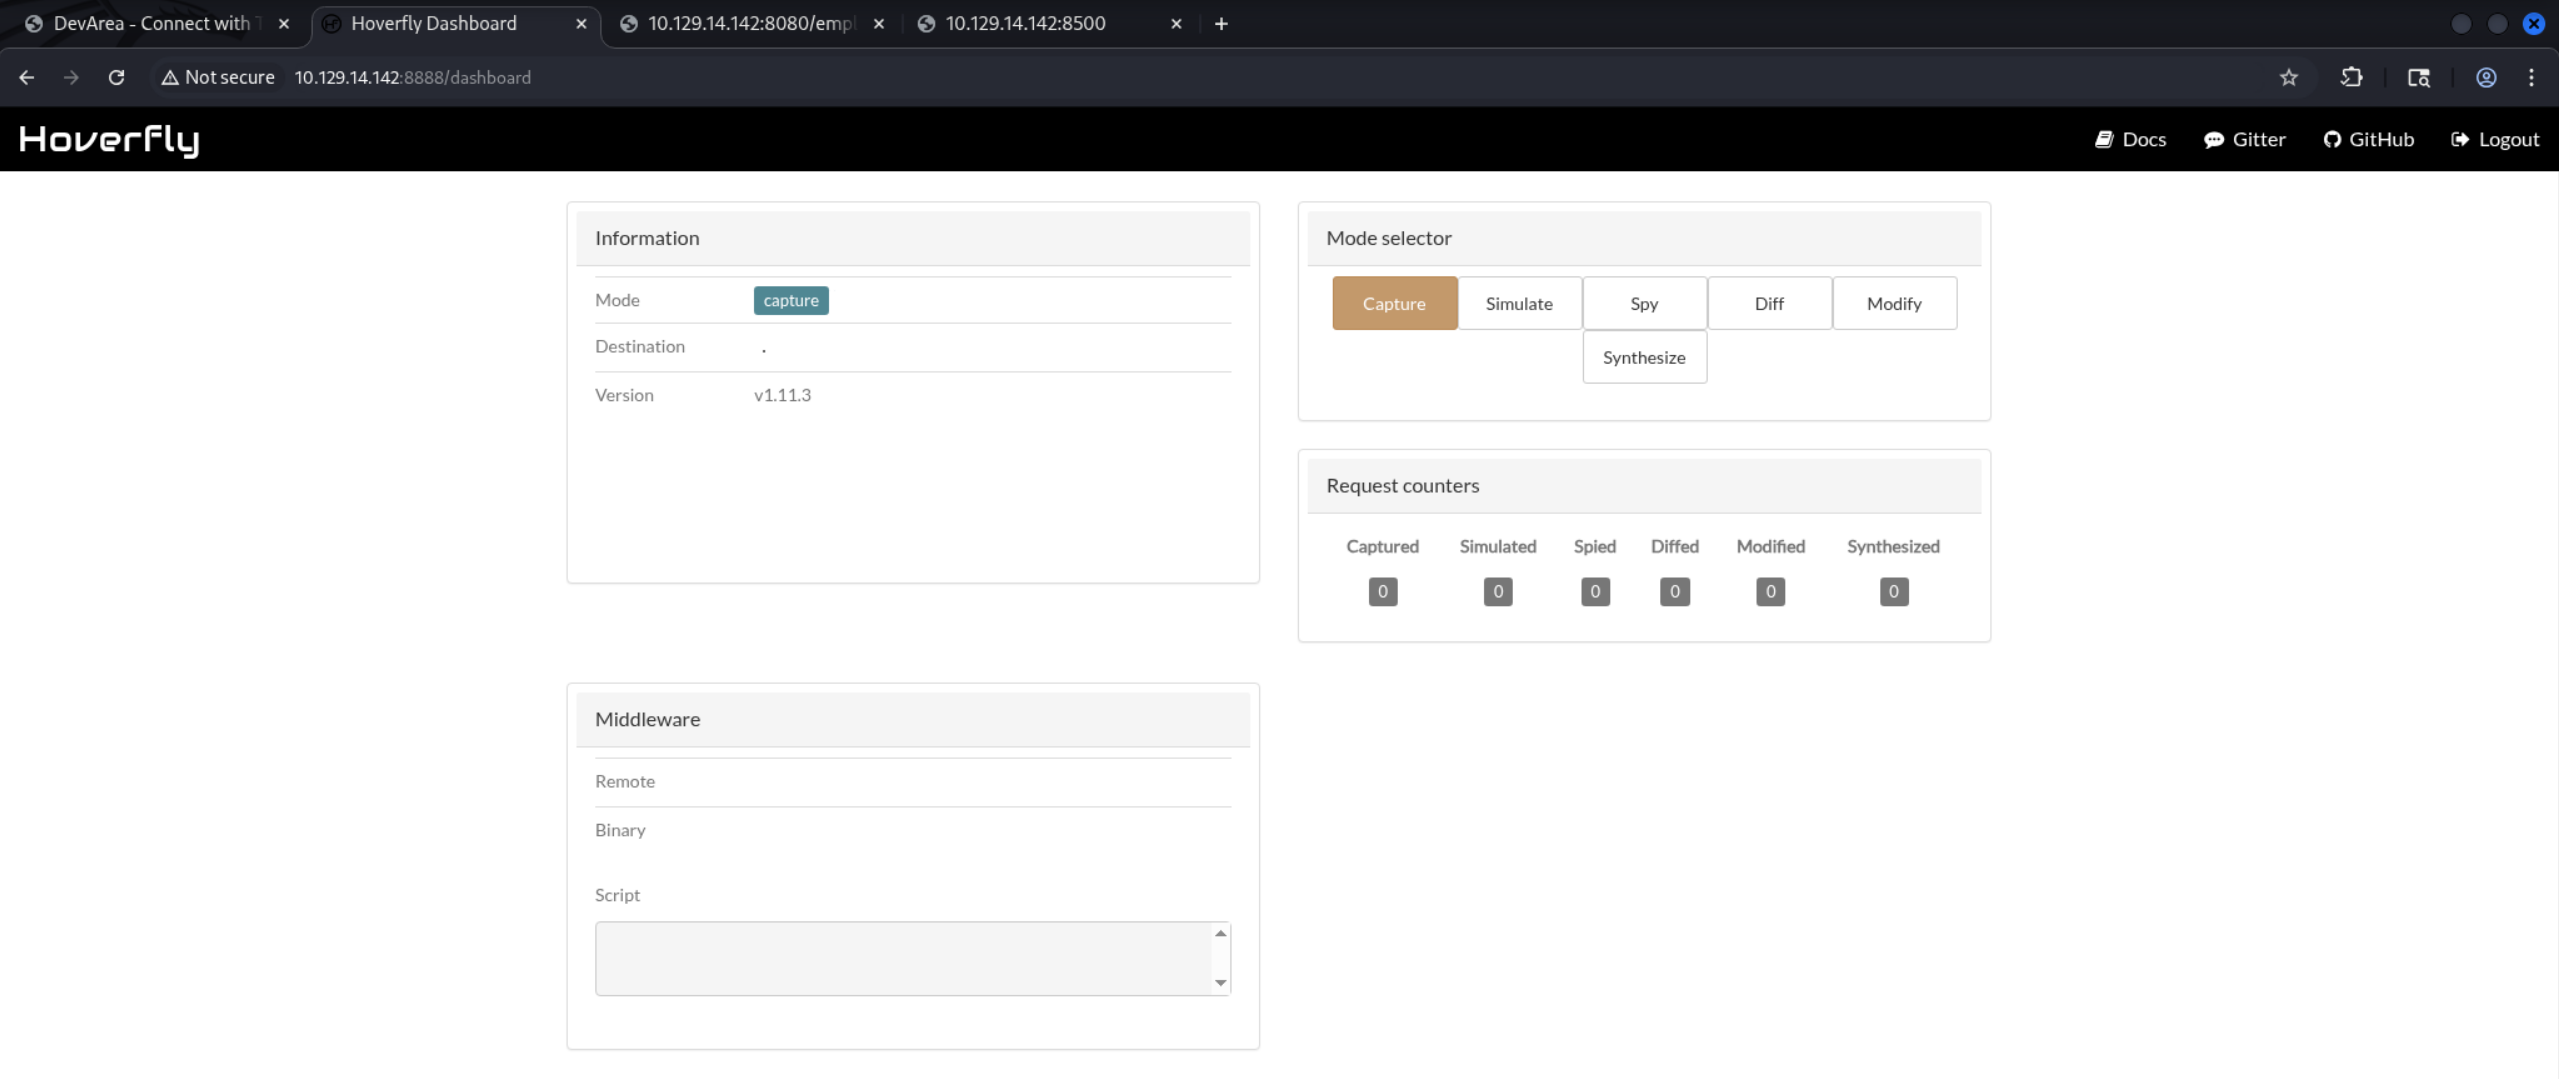Open the browser profile icon

(2485, 77)
